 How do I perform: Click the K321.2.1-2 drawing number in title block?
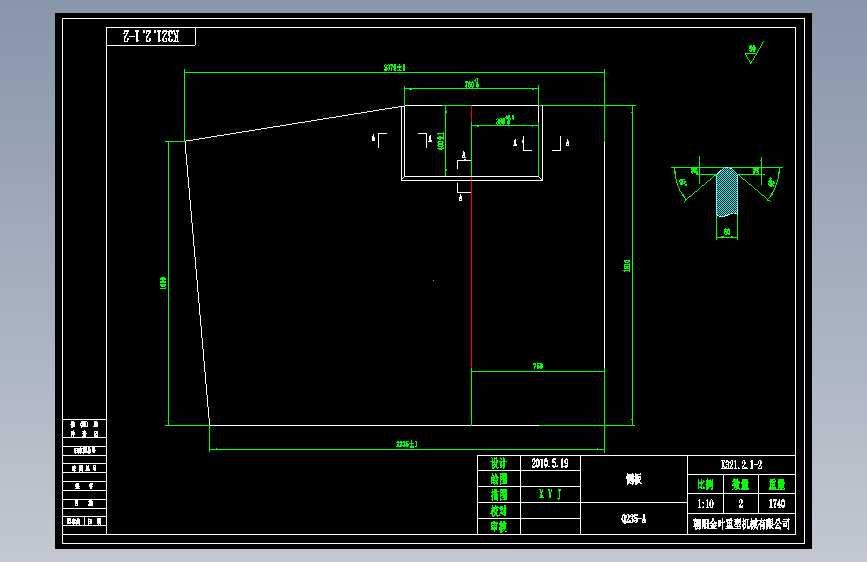(741, 465)
